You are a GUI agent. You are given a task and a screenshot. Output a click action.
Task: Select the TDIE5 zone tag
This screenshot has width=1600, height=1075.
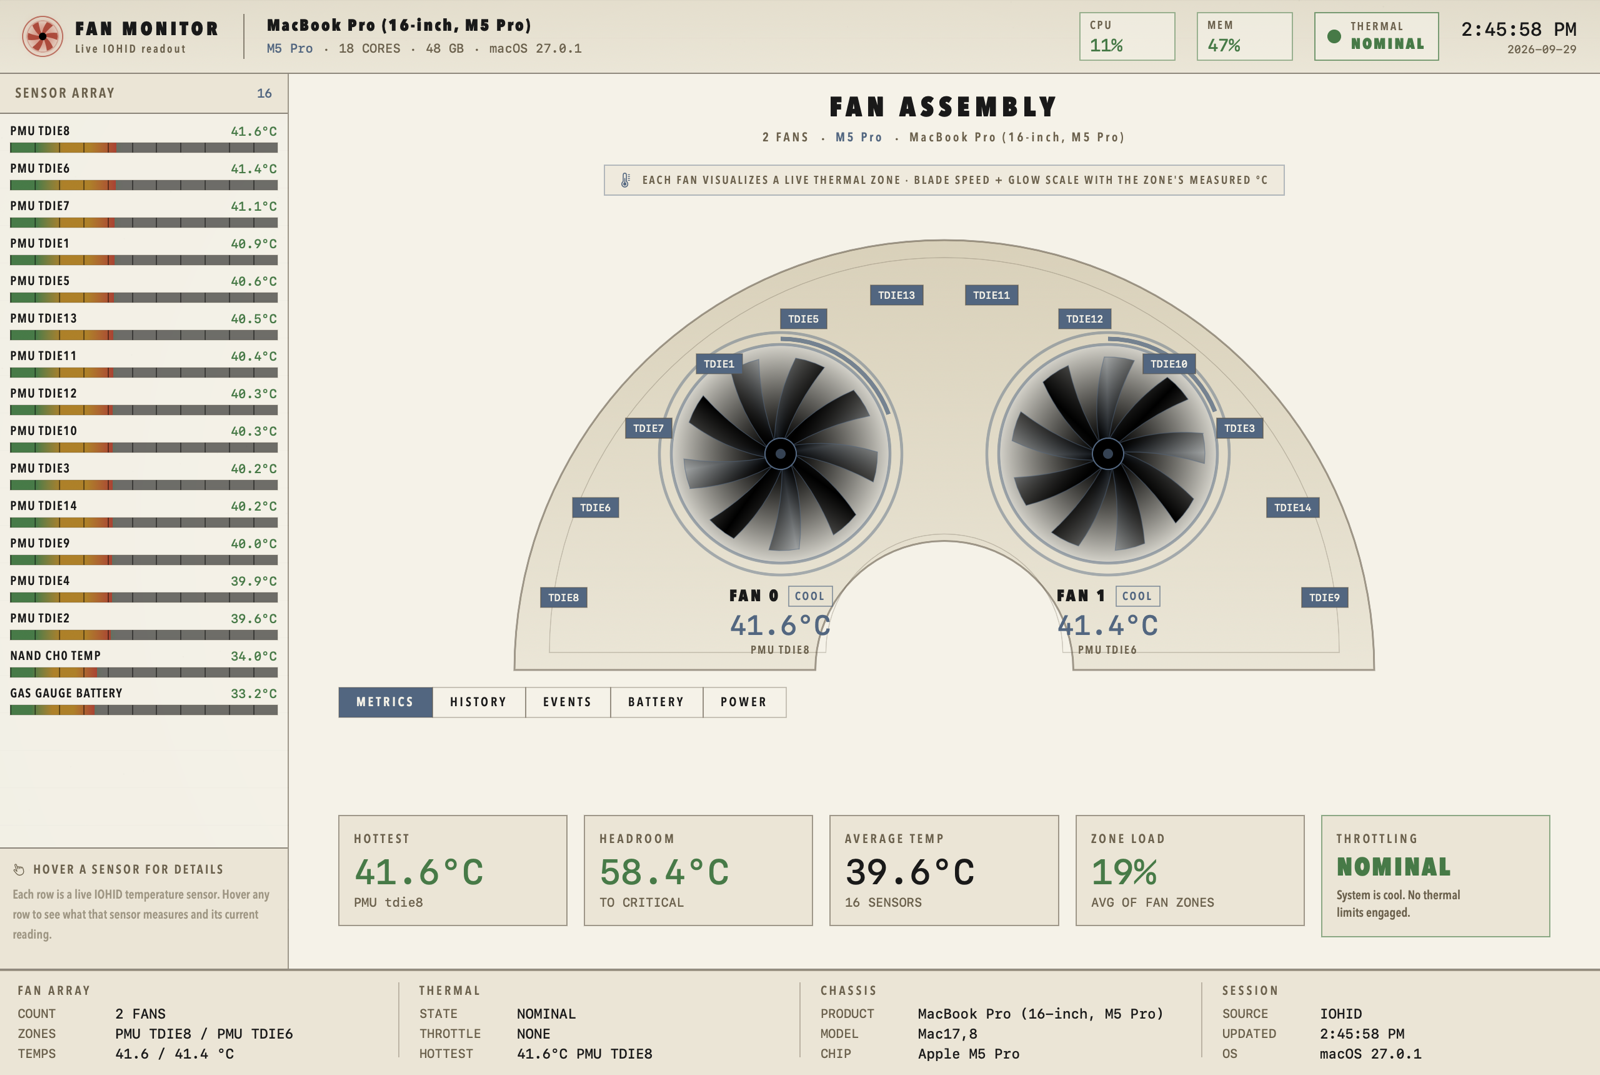[x=803, y=319]
